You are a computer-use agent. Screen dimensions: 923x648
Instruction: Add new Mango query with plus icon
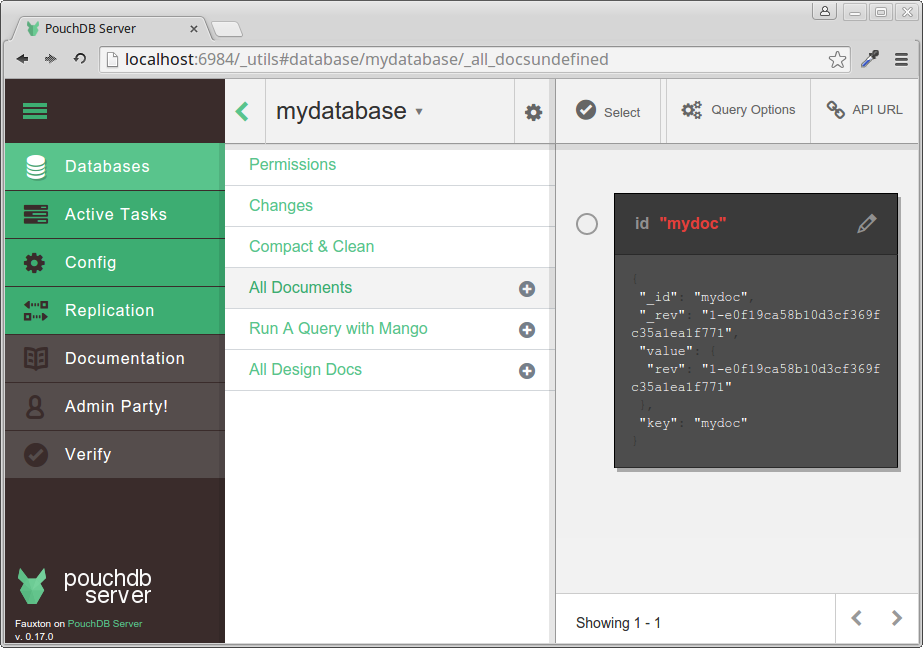tap(527, 330)
